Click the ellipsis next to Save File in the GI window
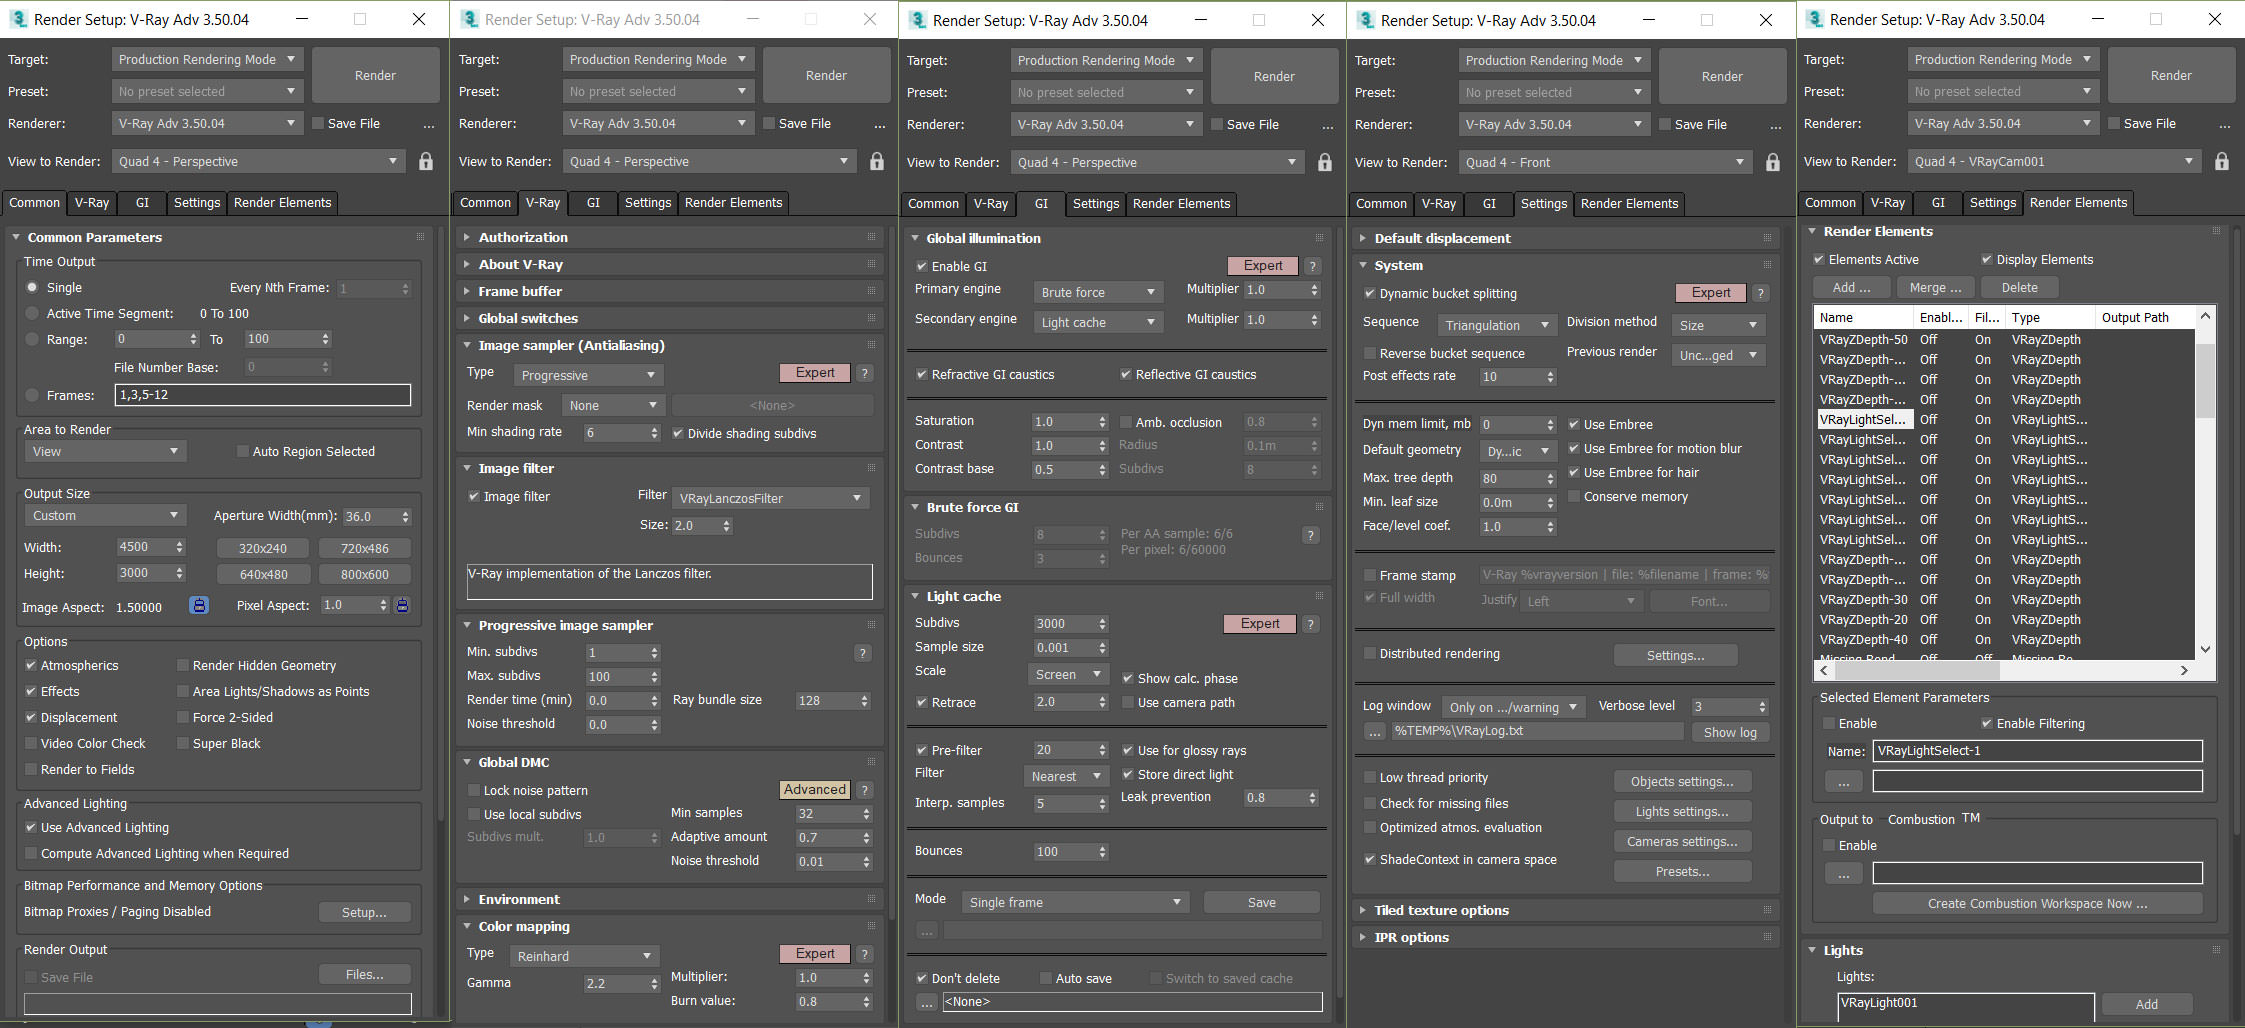The height and width of the screenshot is (1028, 2245). (x=1328, y=126)
